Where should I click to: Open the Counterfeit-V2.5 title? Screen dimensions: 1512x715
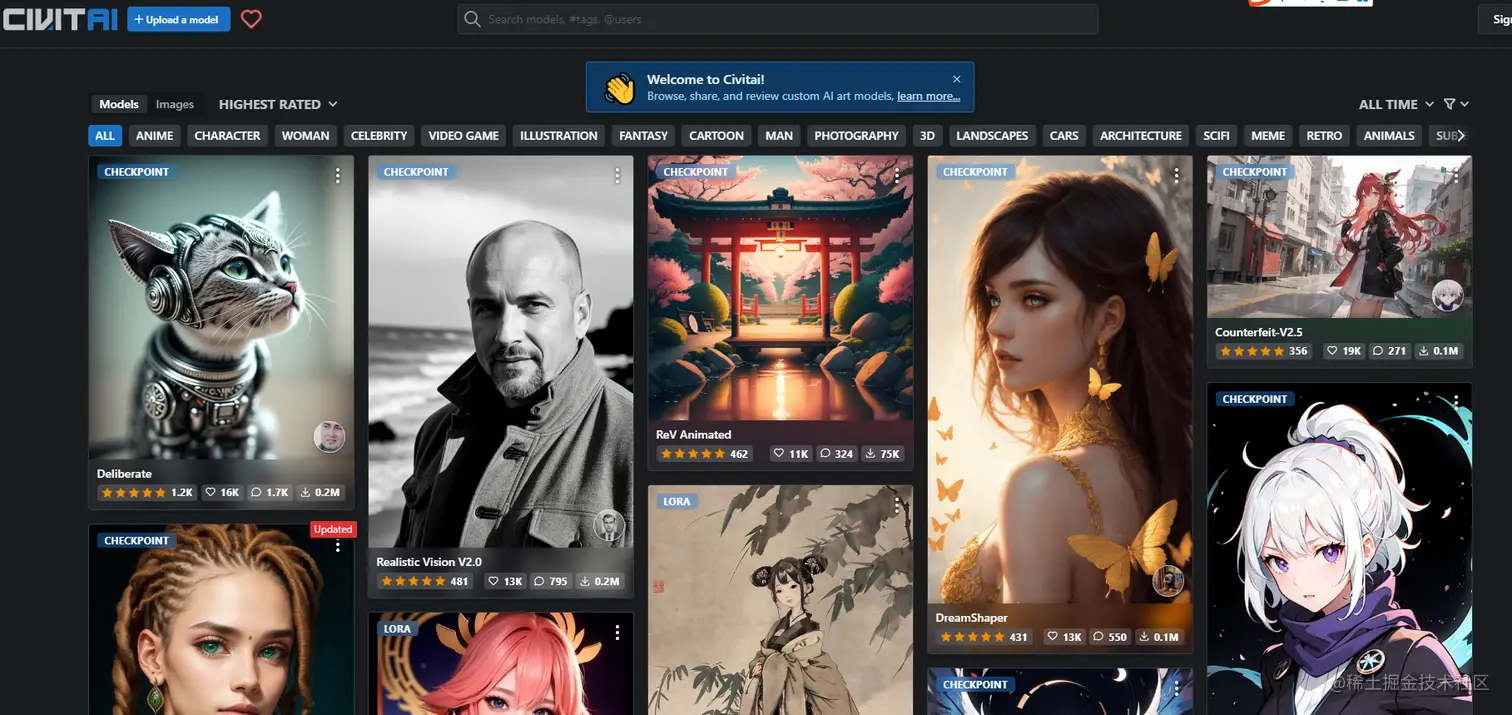[1259, 332]
